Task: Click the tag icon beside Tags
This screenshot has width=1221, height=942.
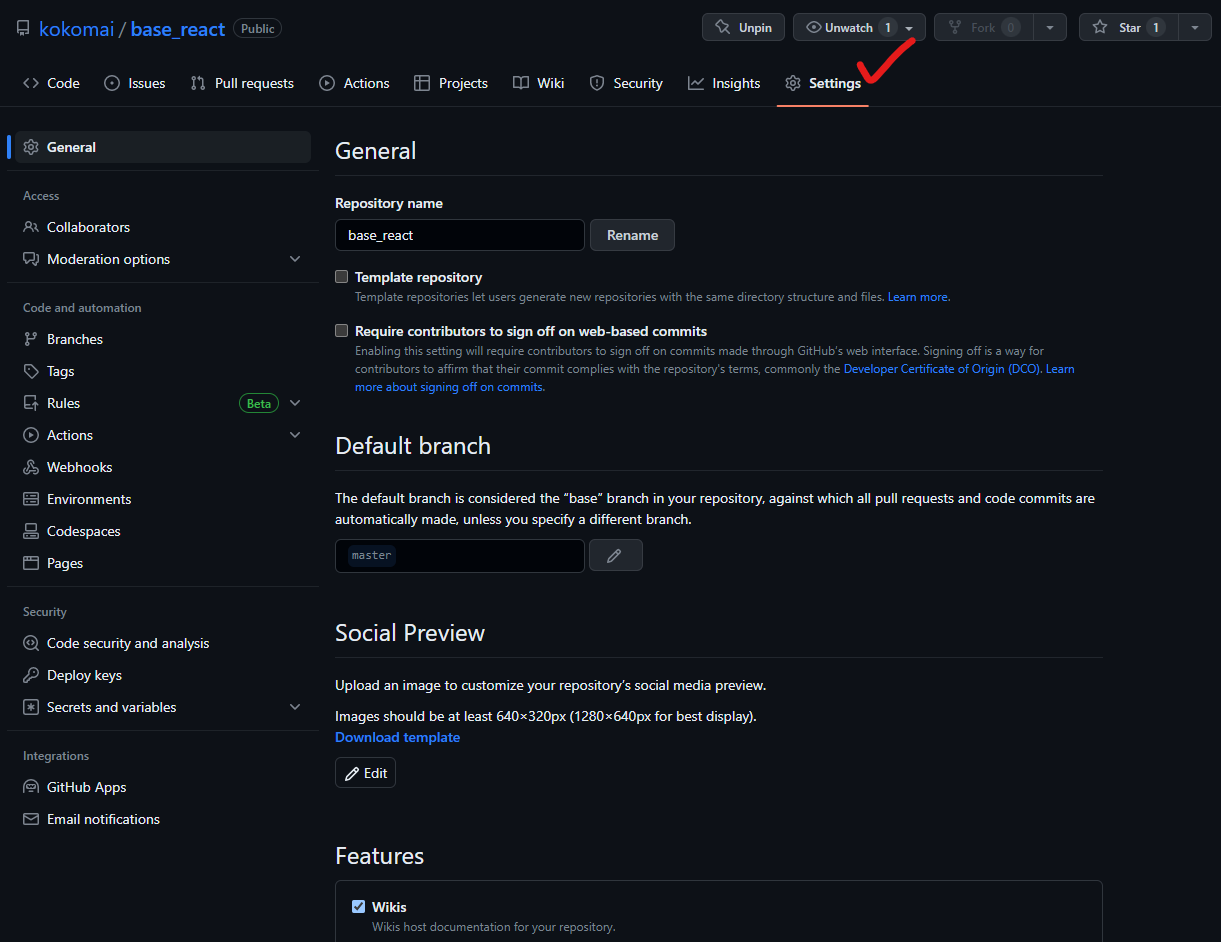Action: click(x=31, y=371)
